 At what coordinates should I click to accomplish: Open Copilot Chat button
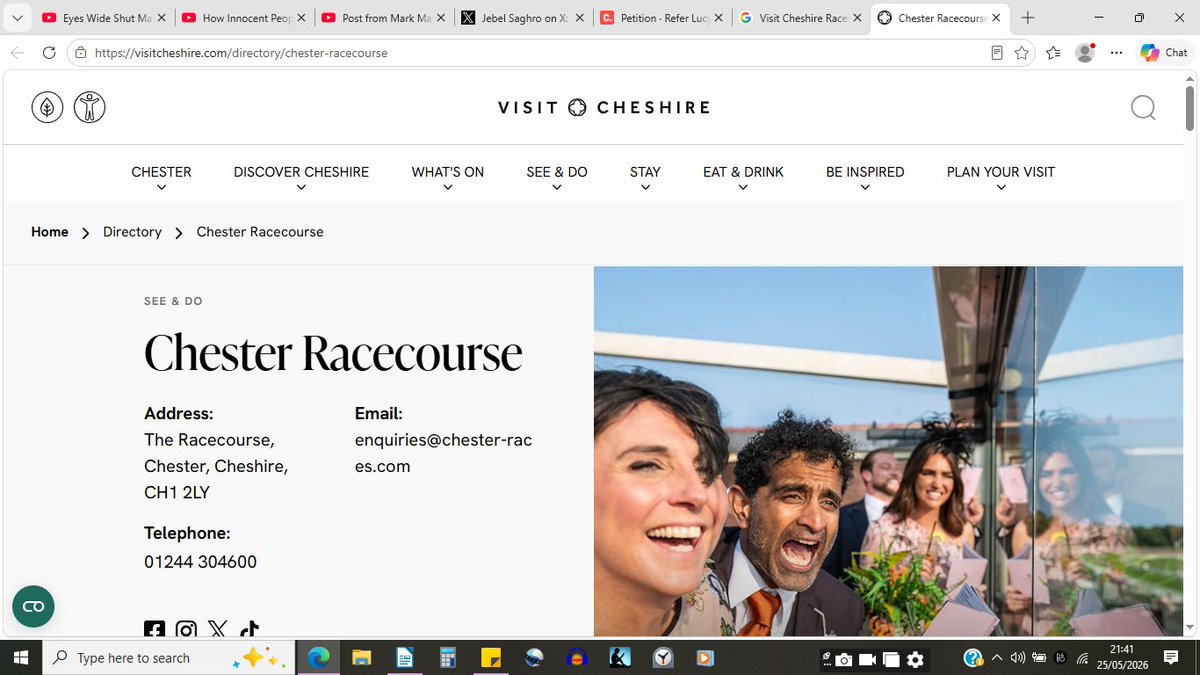pos(1164,53)
